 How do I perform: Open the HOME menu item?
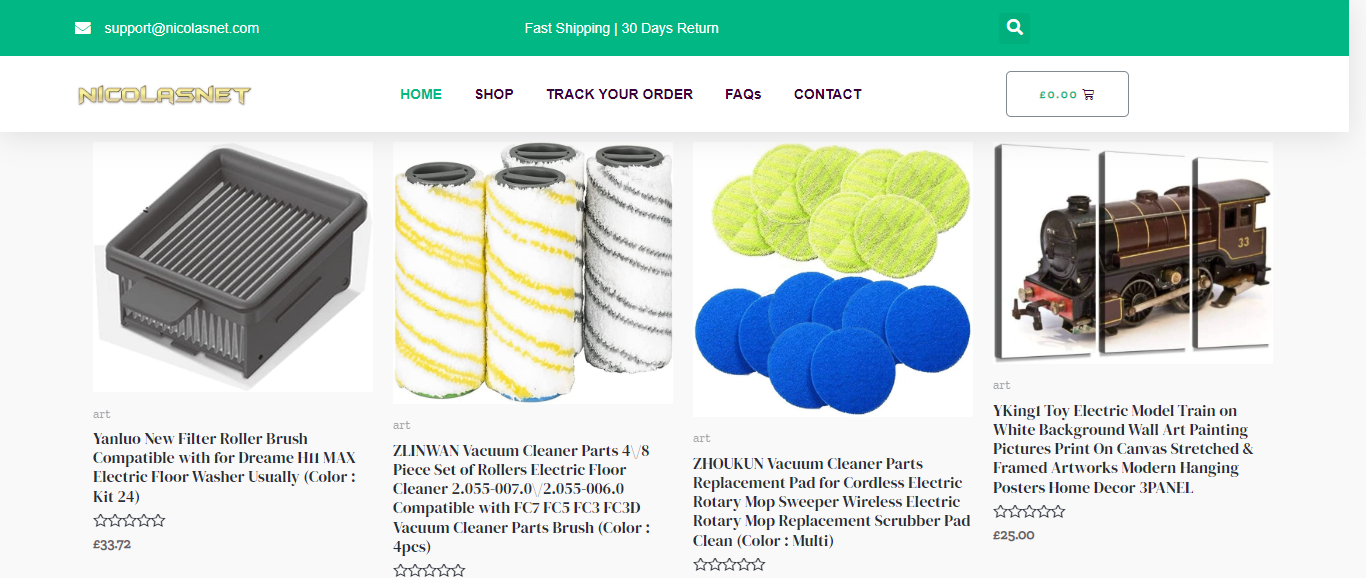point(421,94)
